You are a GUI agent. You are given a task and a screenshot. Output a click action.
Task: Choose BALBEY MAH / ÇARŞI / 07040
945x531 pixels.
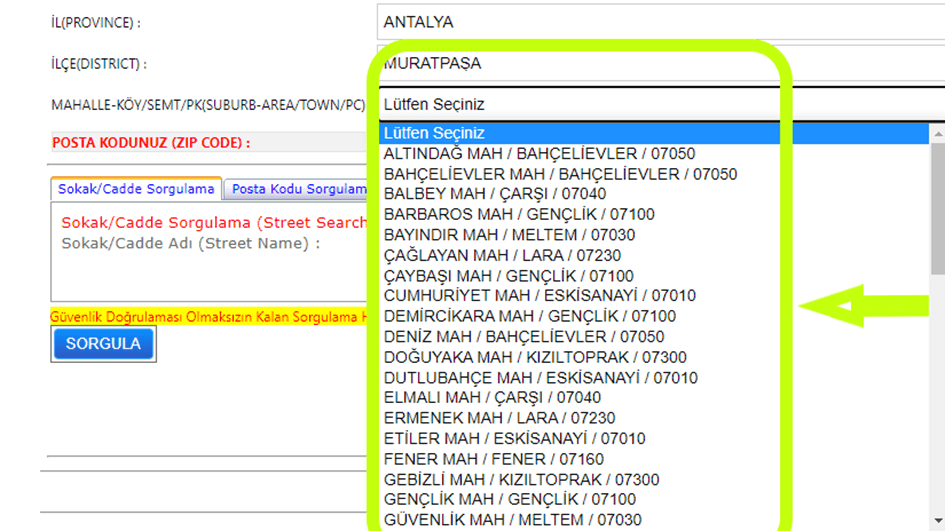tap(494, 194)
